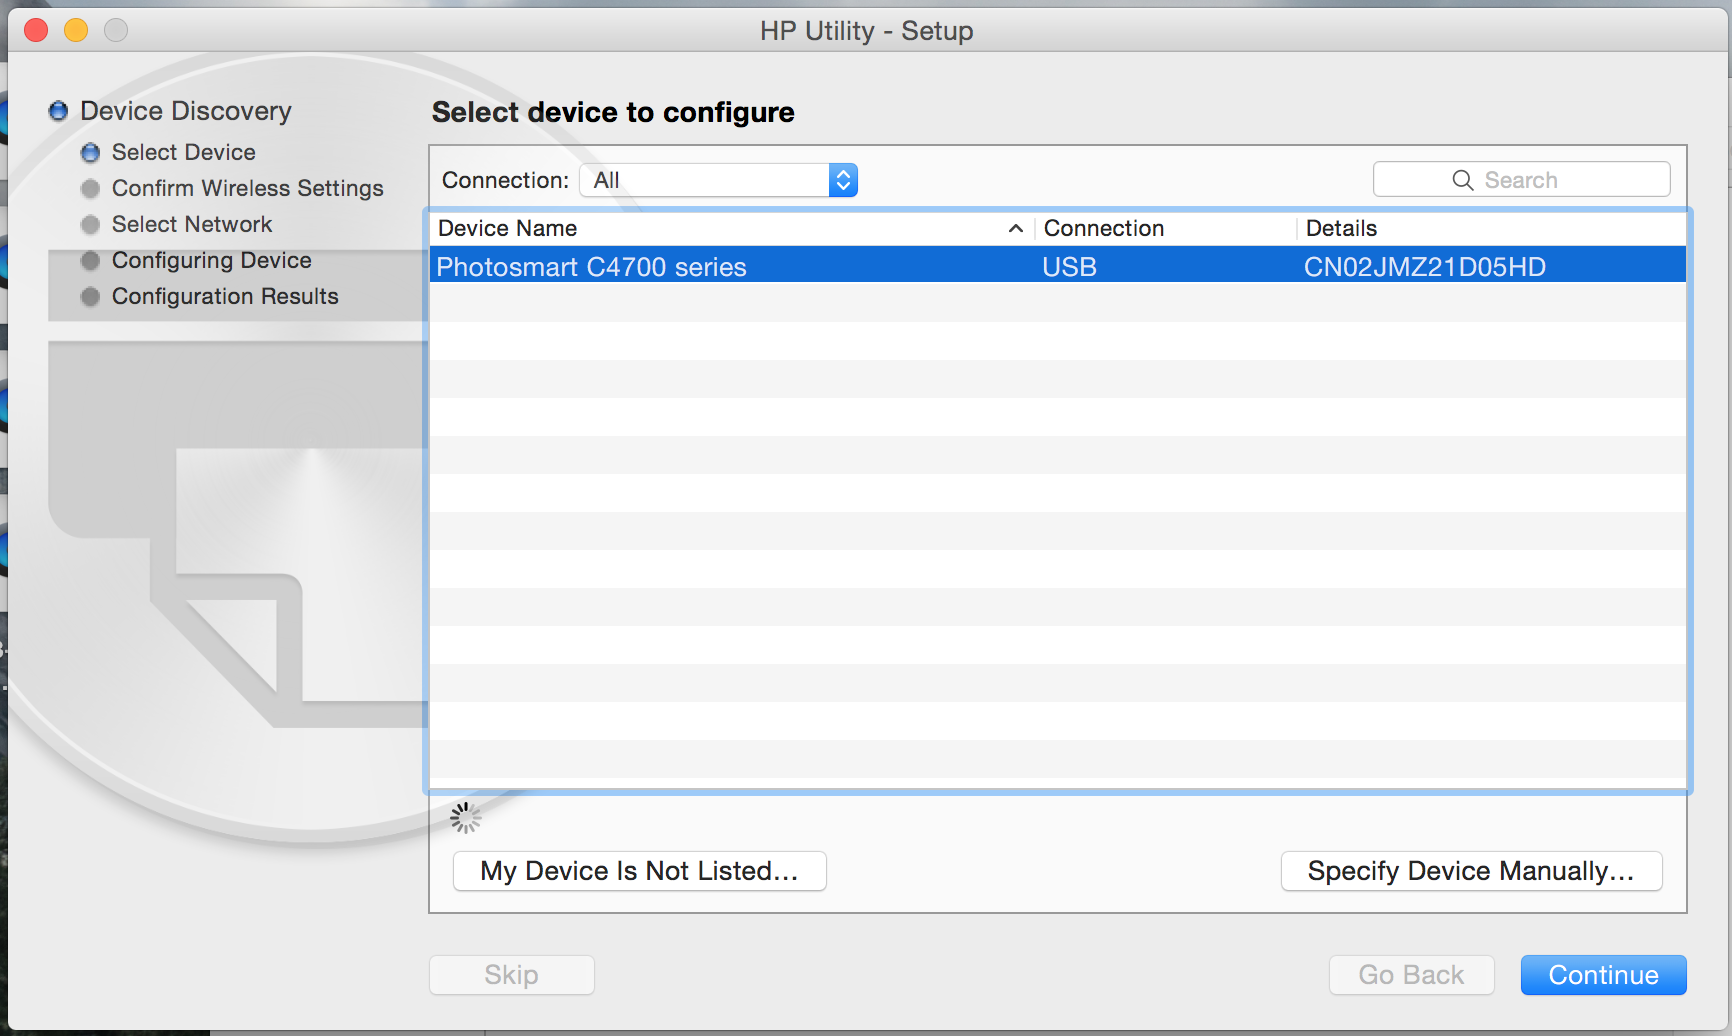Open Specify Device Manually dialog
This screenshot has height=1036, width=1732.
tap(1471, 871)
